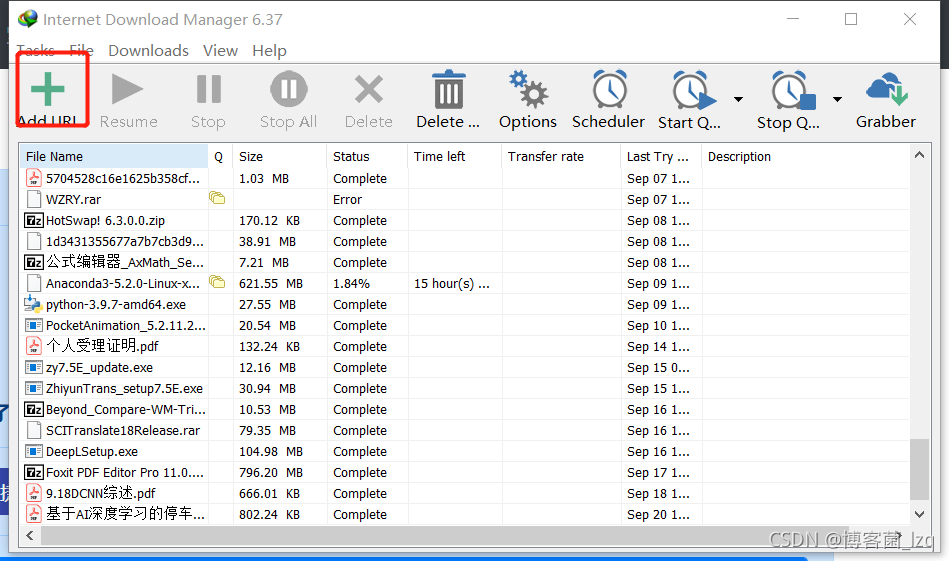Sort by the File Name column header
The image size is (949, 561).
point(114,156)
